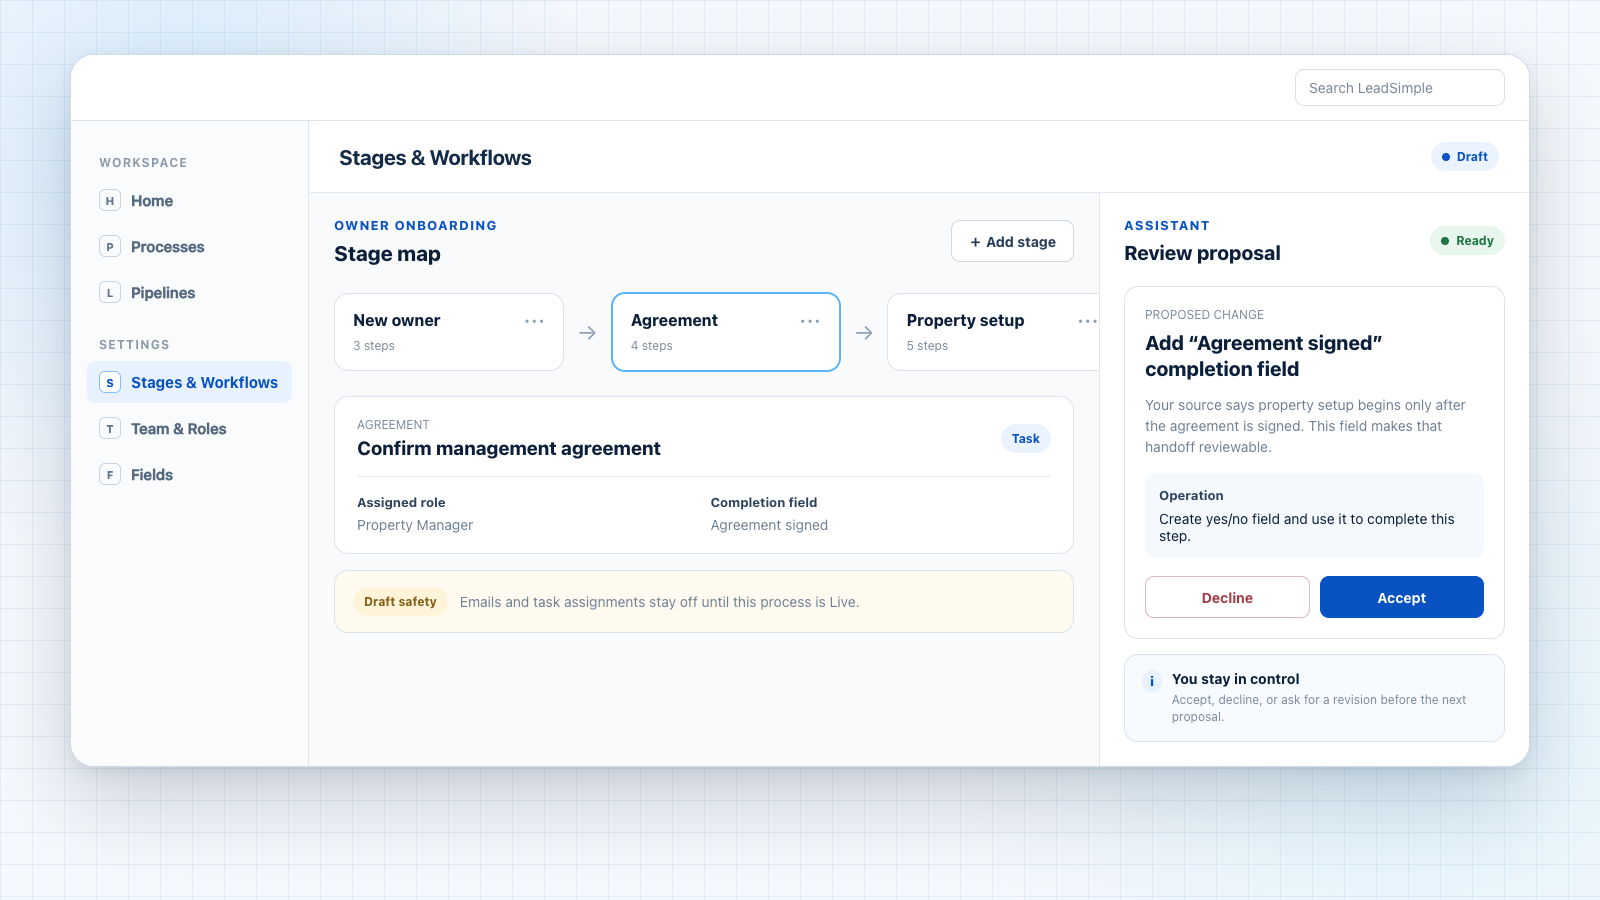The width and height of the screenshot is (1600, 900).
Task: Click the Completion field label
Action: tap(764, 503)
